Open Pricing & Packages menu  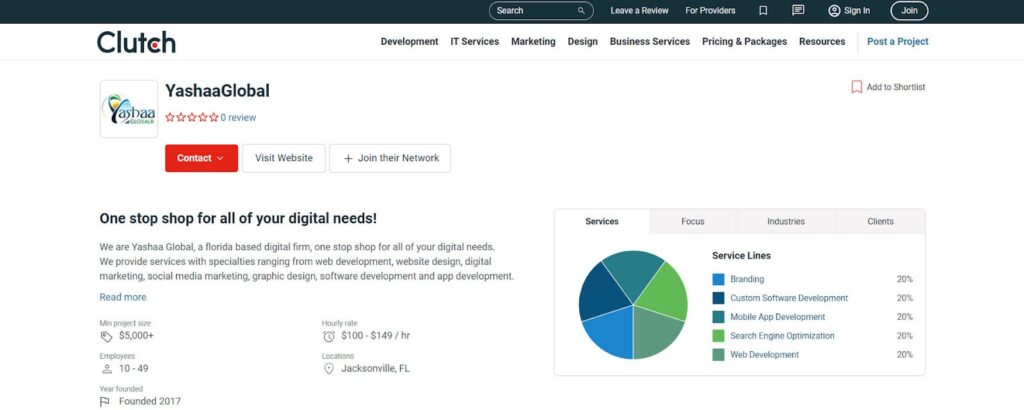(744, 41)
